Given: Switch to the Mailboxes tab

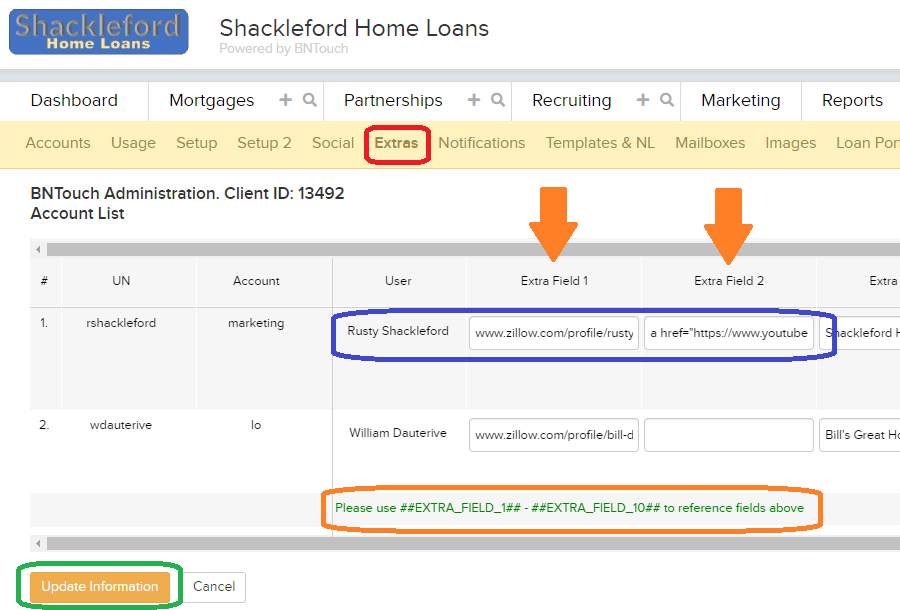Looking at the screenshot, I should (710, 143).
